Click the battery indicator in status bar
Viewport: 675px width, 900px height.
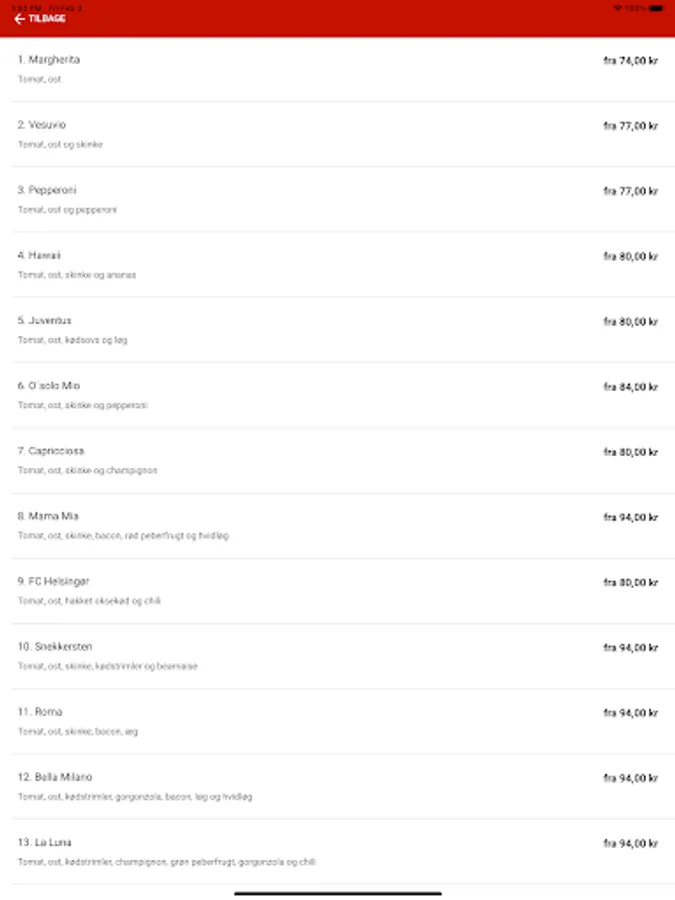point(656,8)
